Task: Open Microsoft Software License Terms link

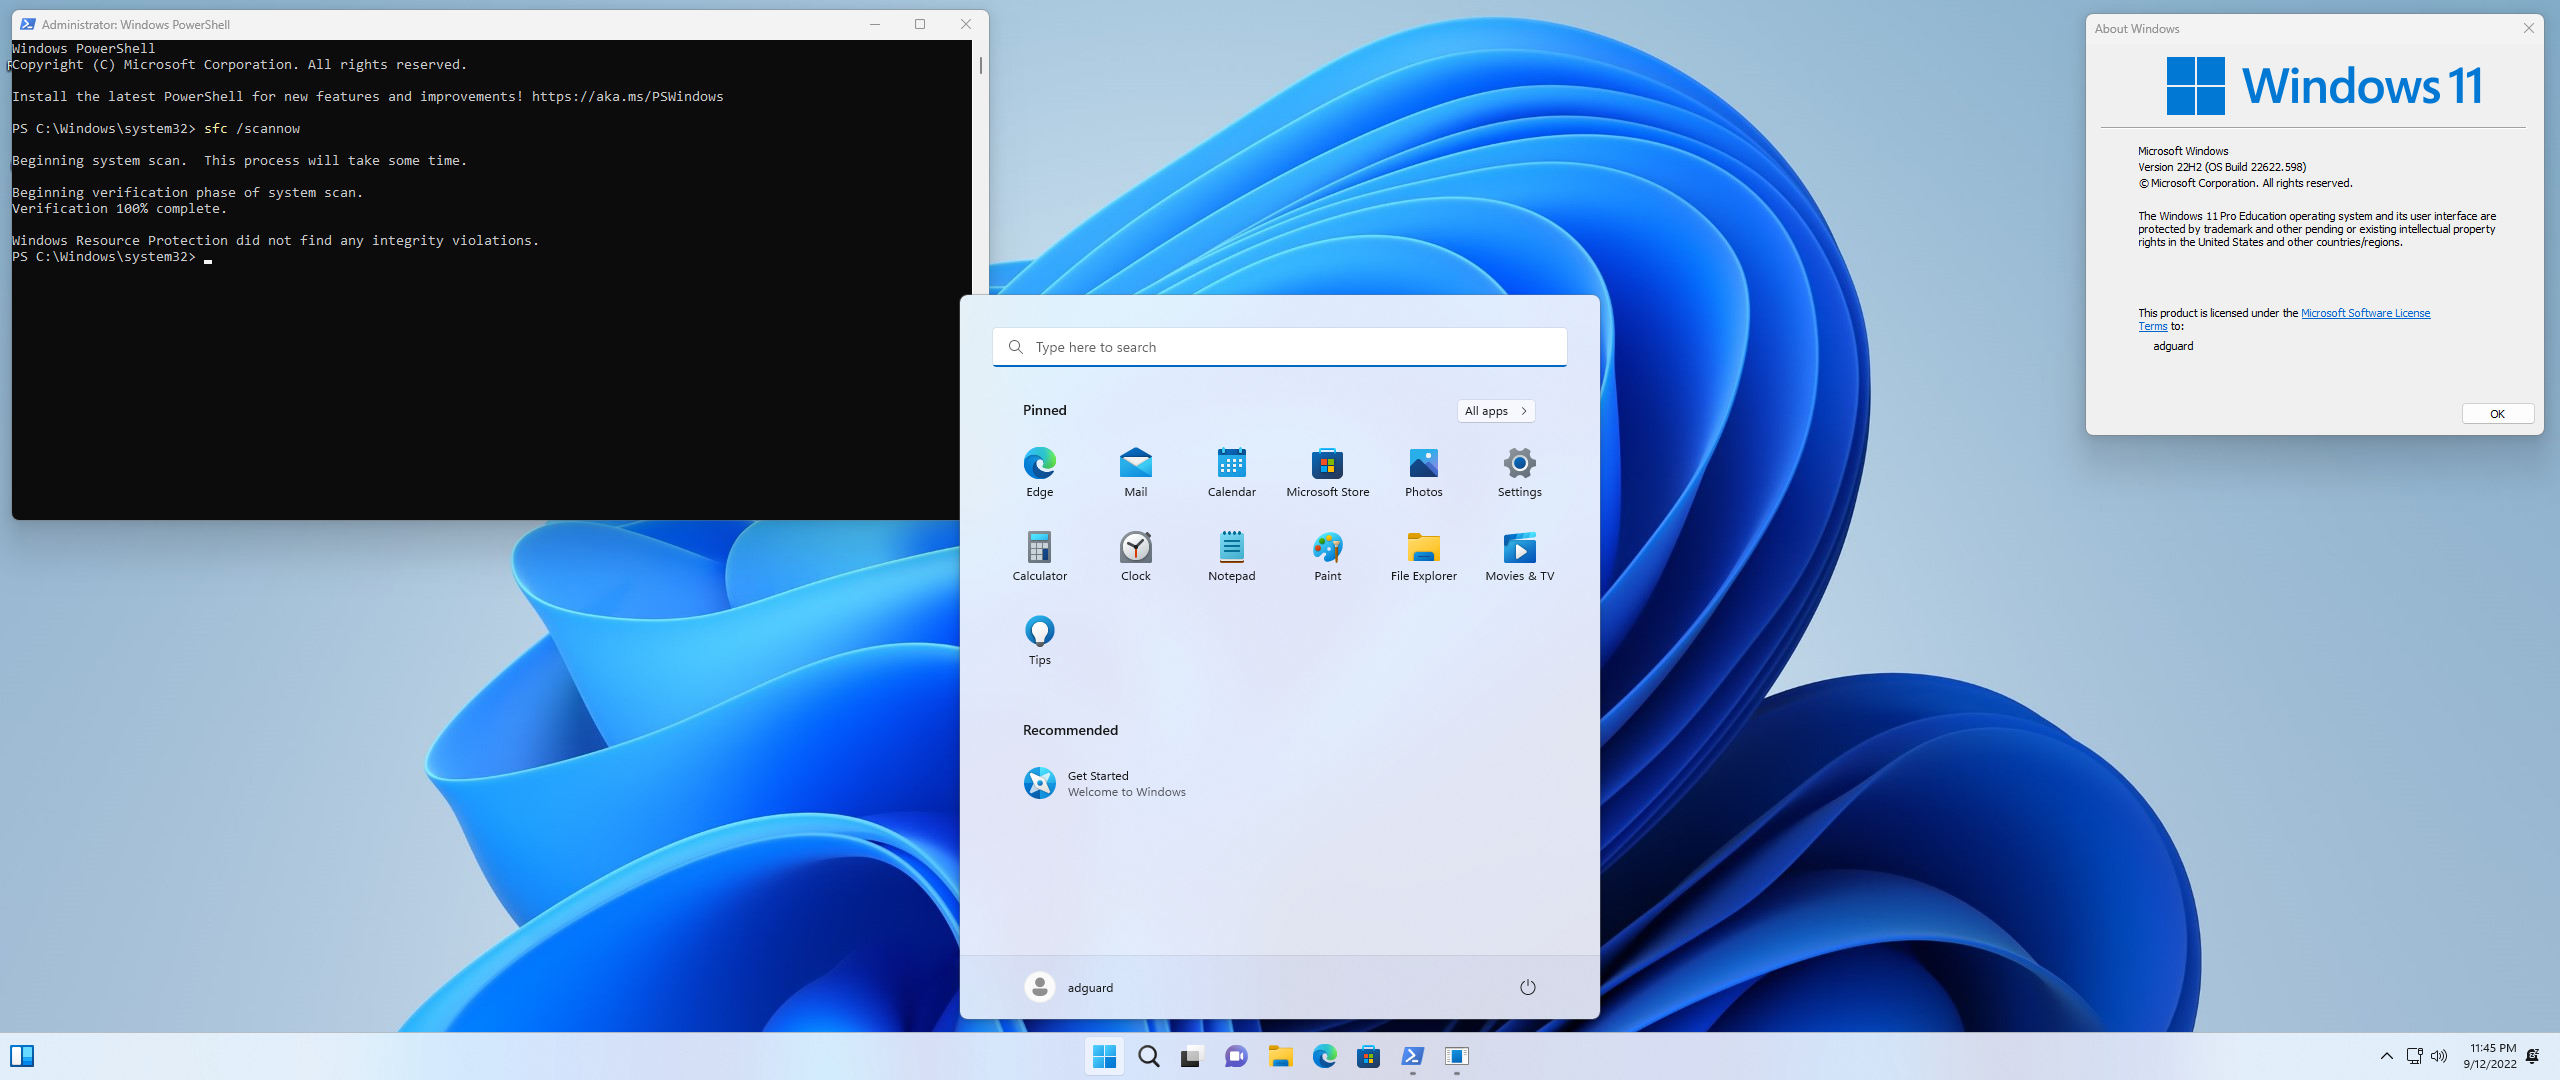Action: point(2365,313)
